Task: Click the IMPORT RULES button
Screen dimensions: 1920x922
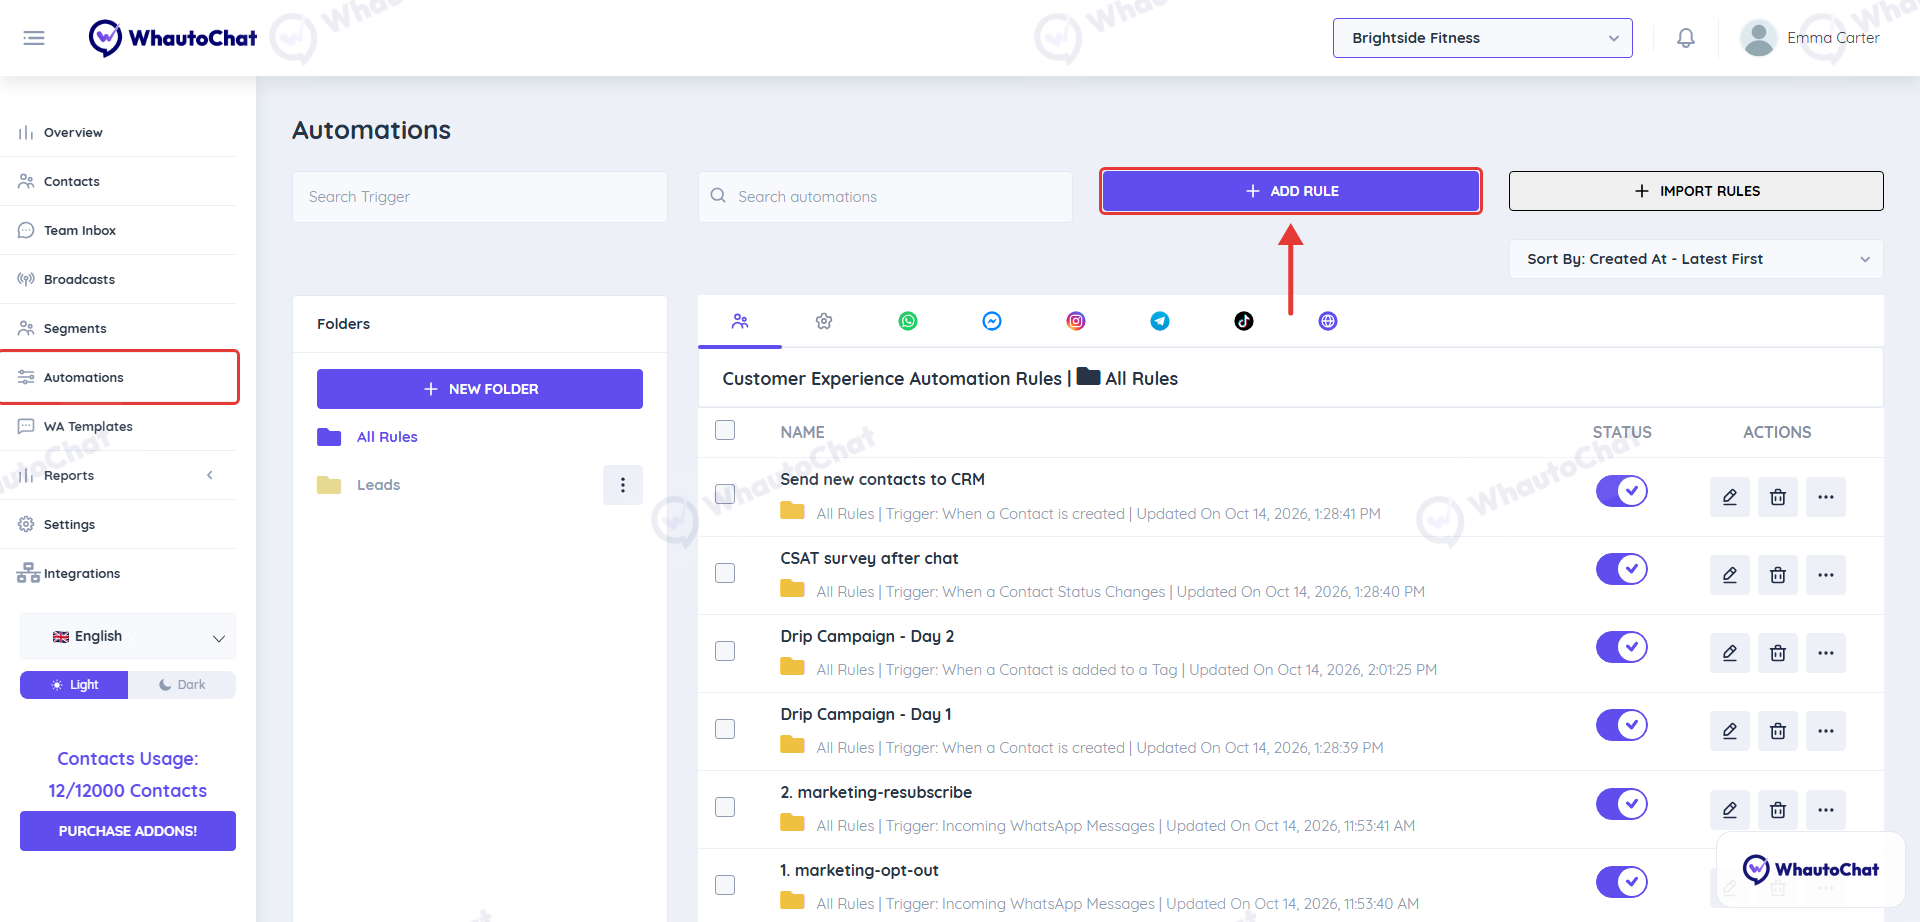Action: pyautogui.click(x=1696, y=191)
